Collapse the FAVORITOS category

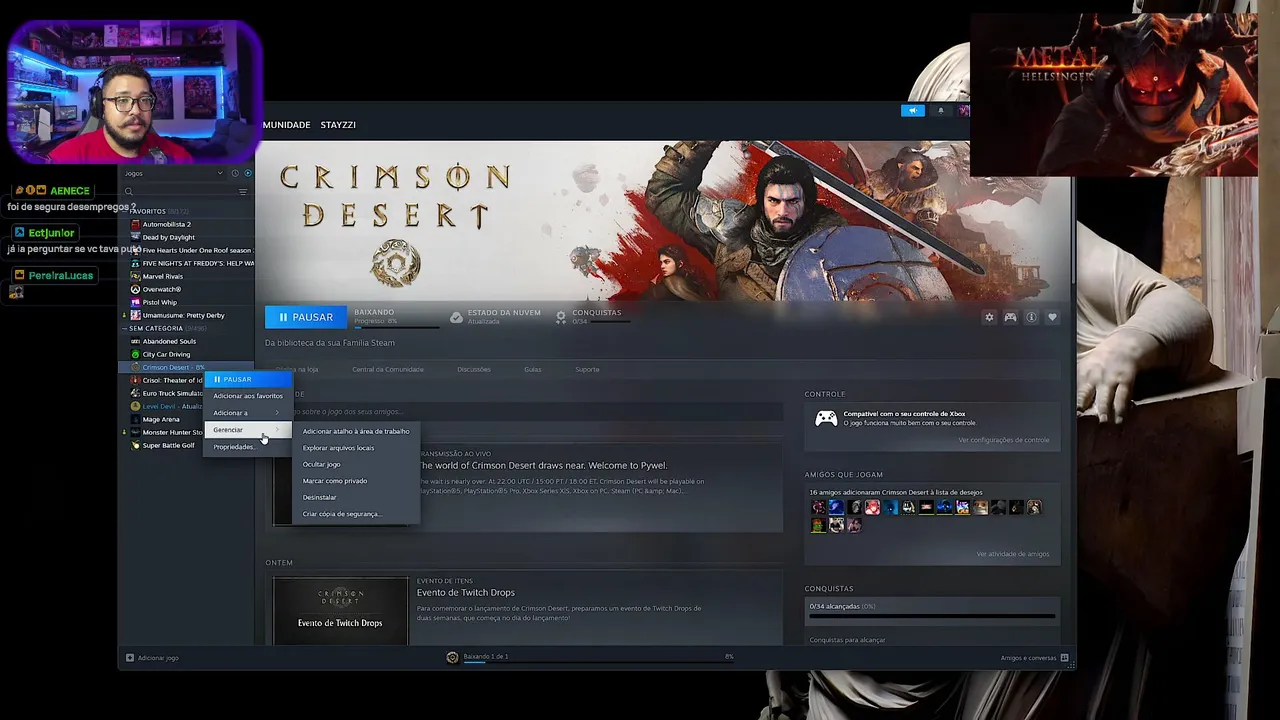tap(125, 211)
